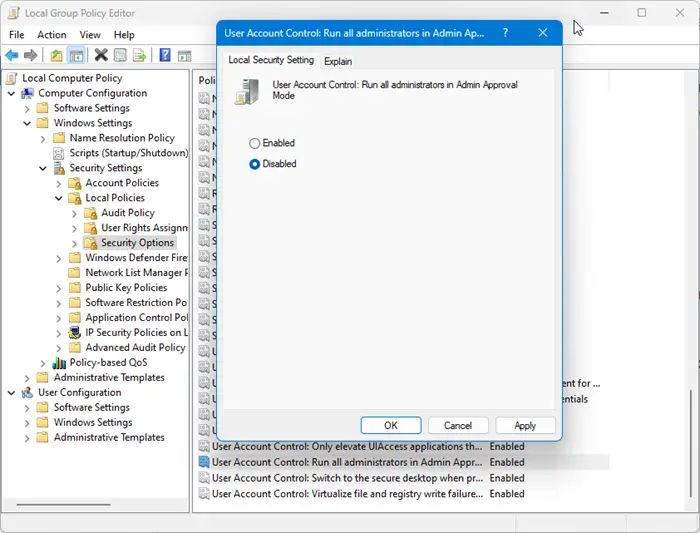Image resolution: width=700 pixels, height=533 pixels.
Task: Click the icon of 'Switch to the secure desktop' policy
Action: (204, 478)
